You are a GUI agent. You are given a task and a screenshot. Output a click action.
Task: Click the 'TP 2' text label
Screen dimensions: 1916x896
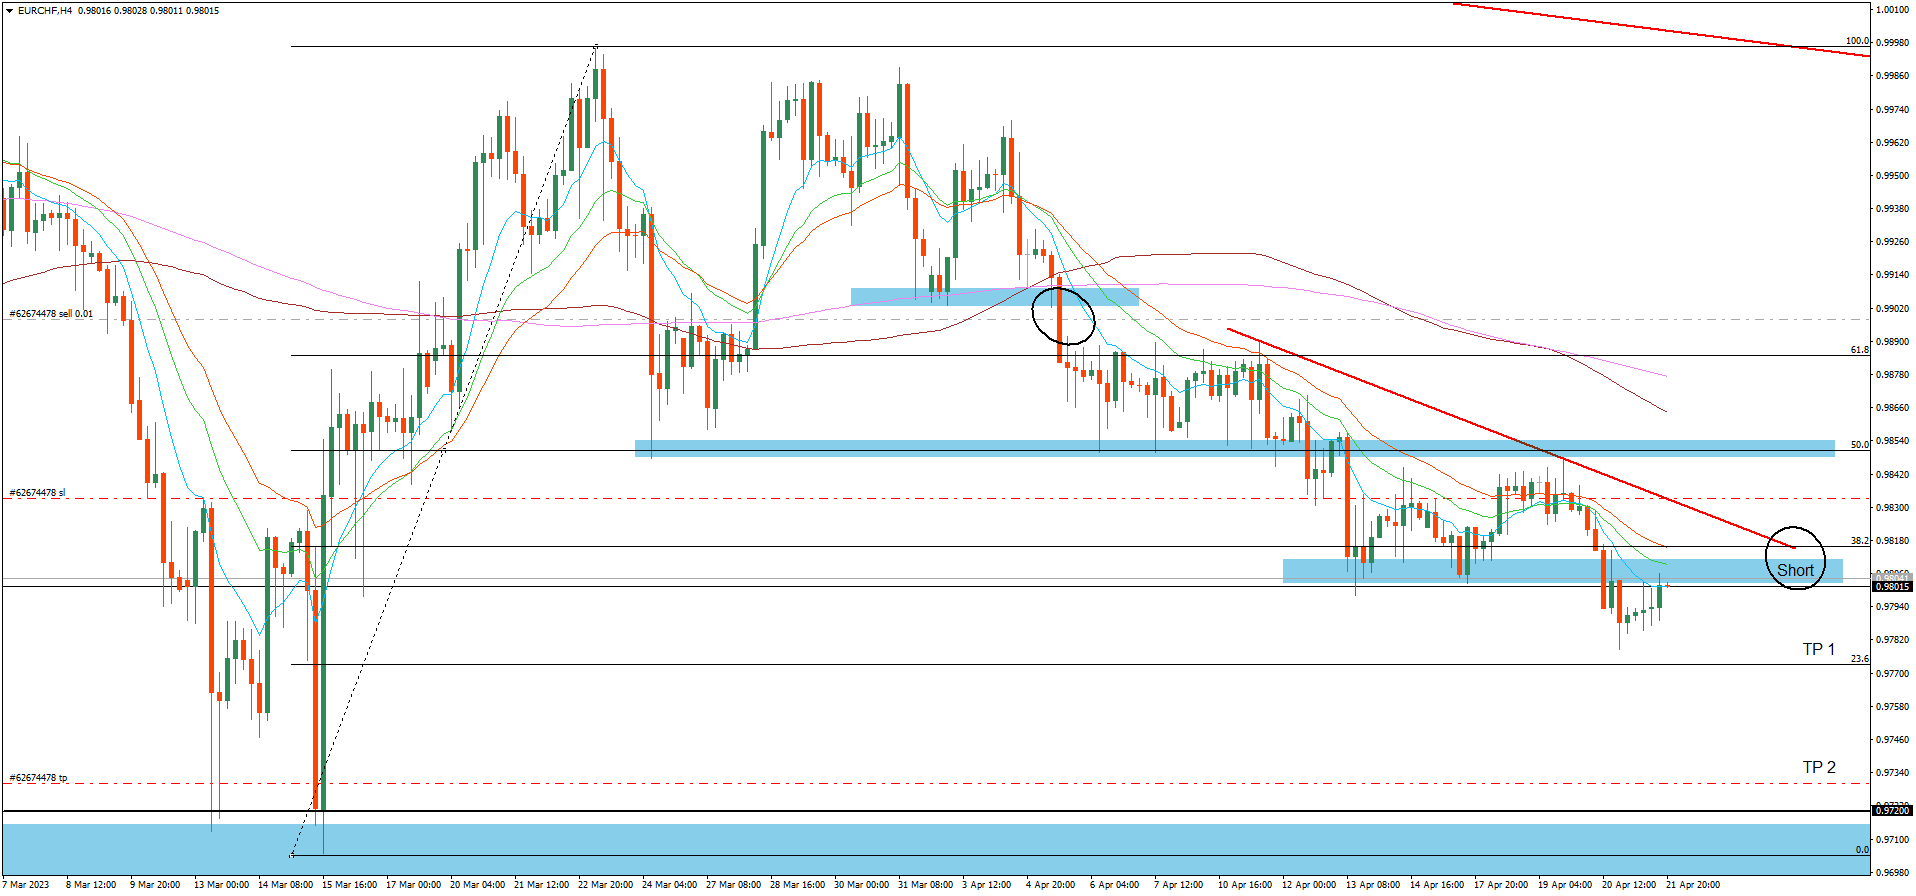tap(1819, 768)
